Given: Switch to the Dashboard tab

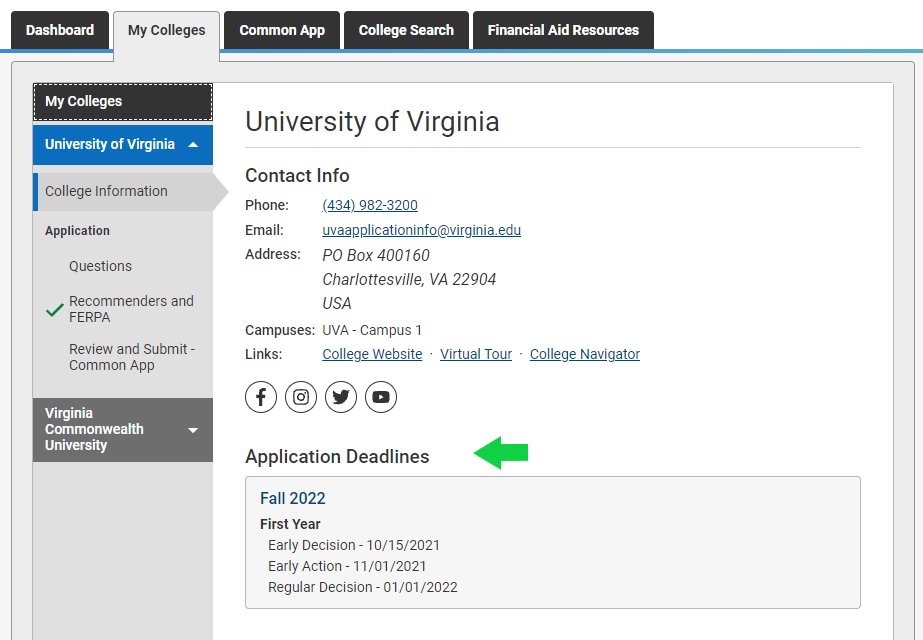Looking at the screenshot, I should pos(60,30).
